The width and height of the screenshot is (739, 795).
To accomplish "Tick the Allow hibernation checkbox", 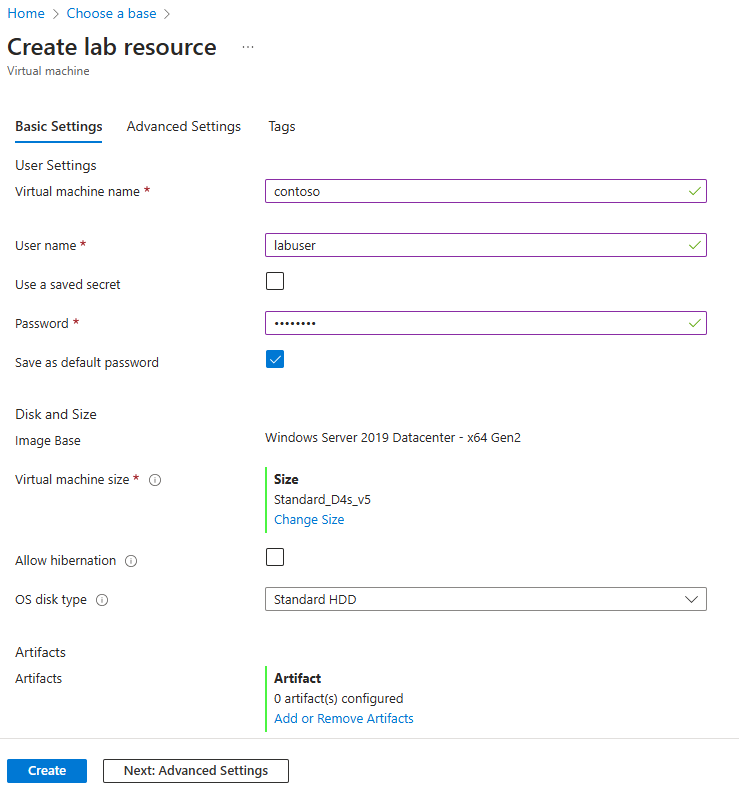I will point(275,557).
